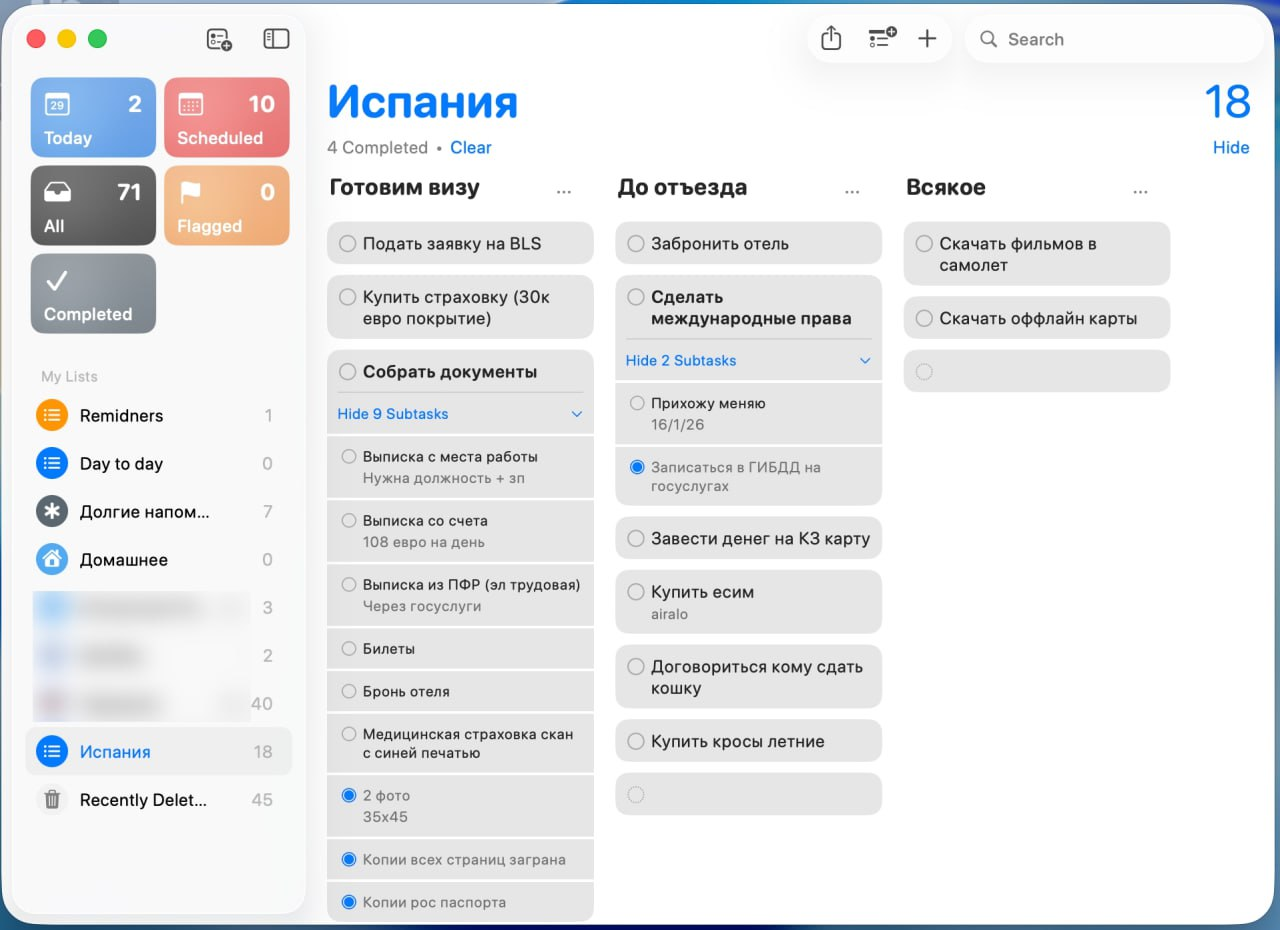Open the ellipsis menu for 'Готовим визу'
The width and height of the screenshot is (1280, 930).
(564, 190)
